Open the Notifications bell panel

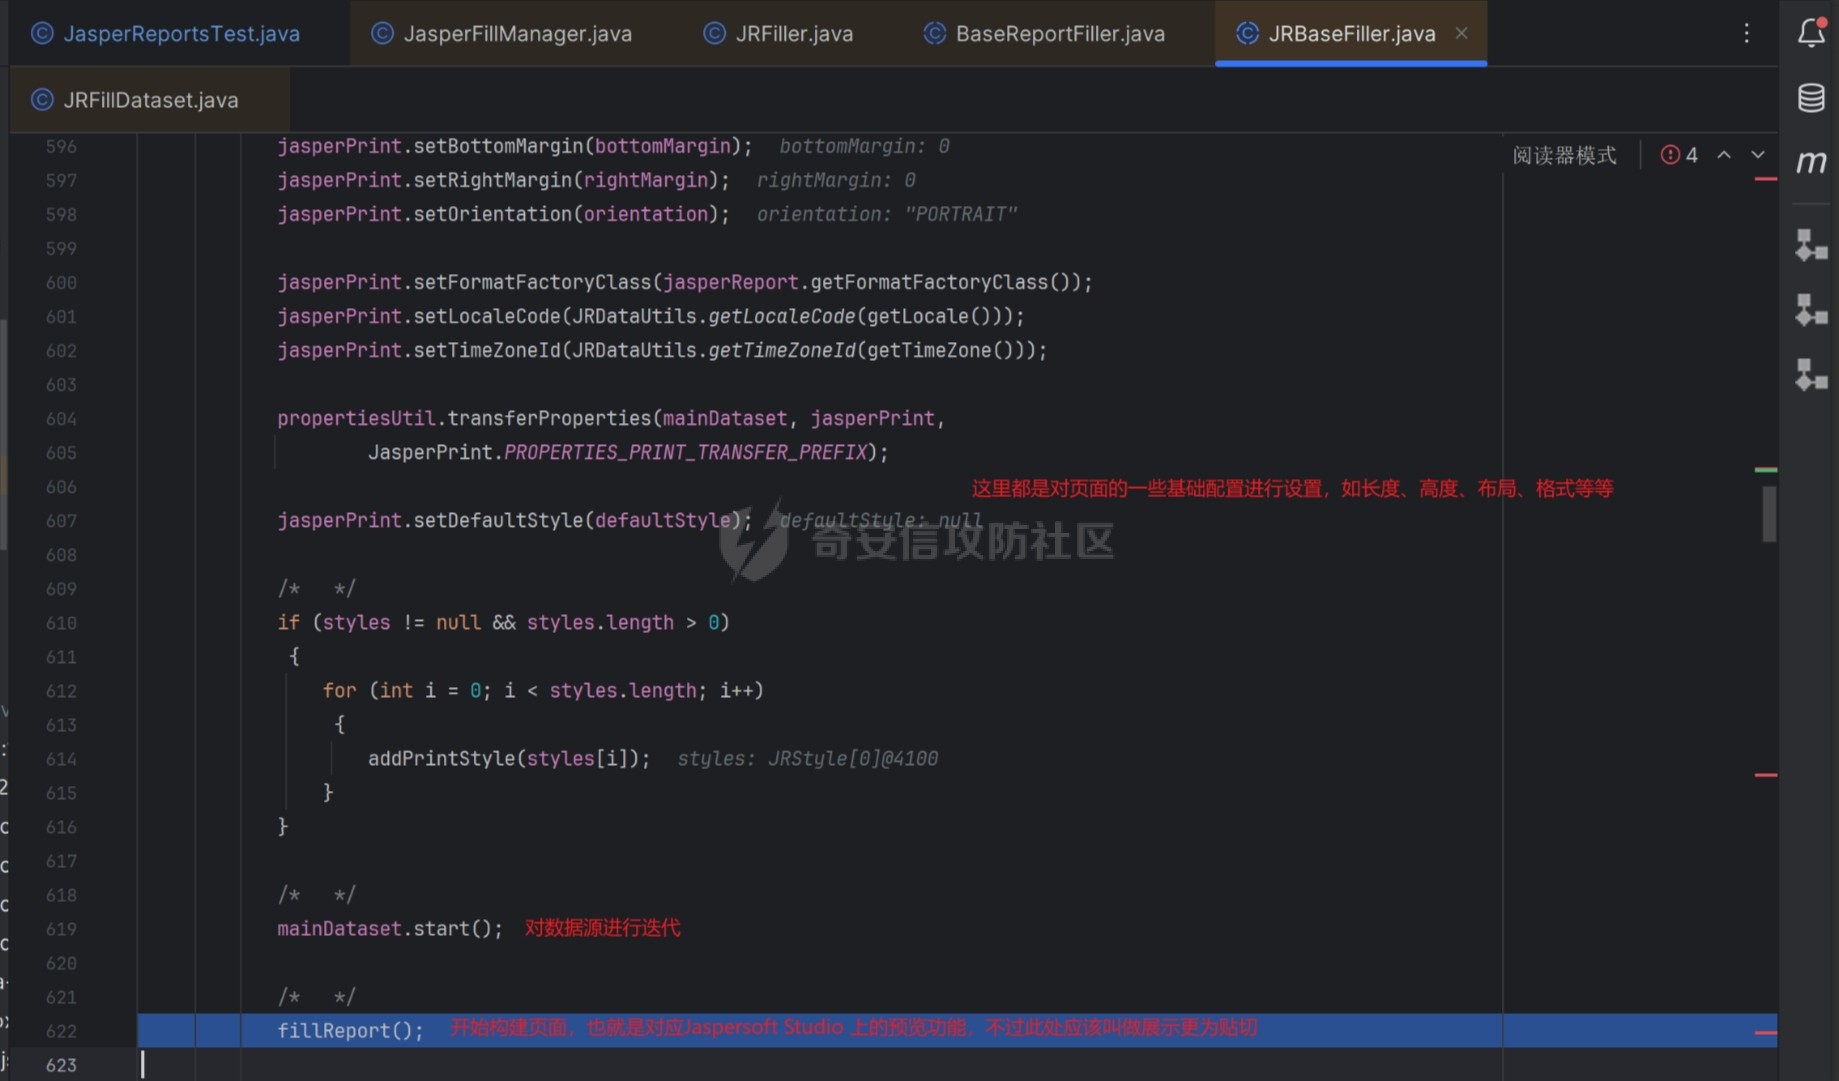click(x=1811, y=33)
